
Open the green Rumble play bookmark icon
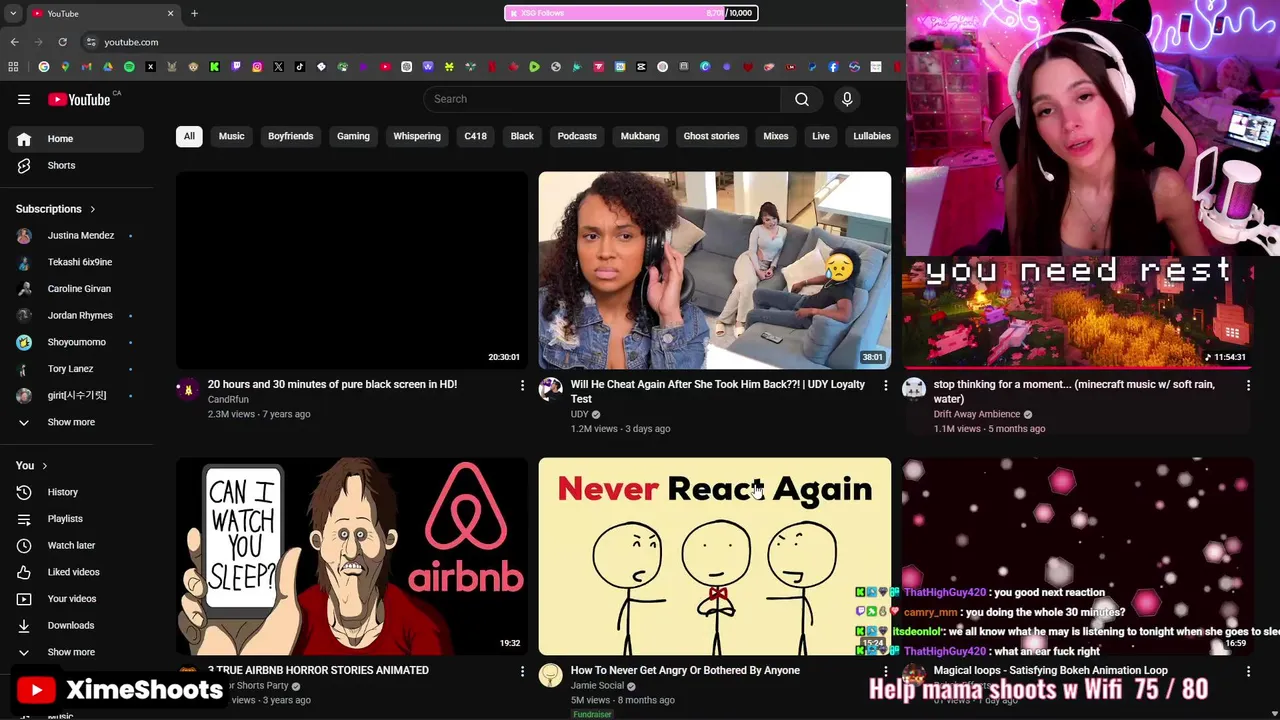tap(534, 67)
